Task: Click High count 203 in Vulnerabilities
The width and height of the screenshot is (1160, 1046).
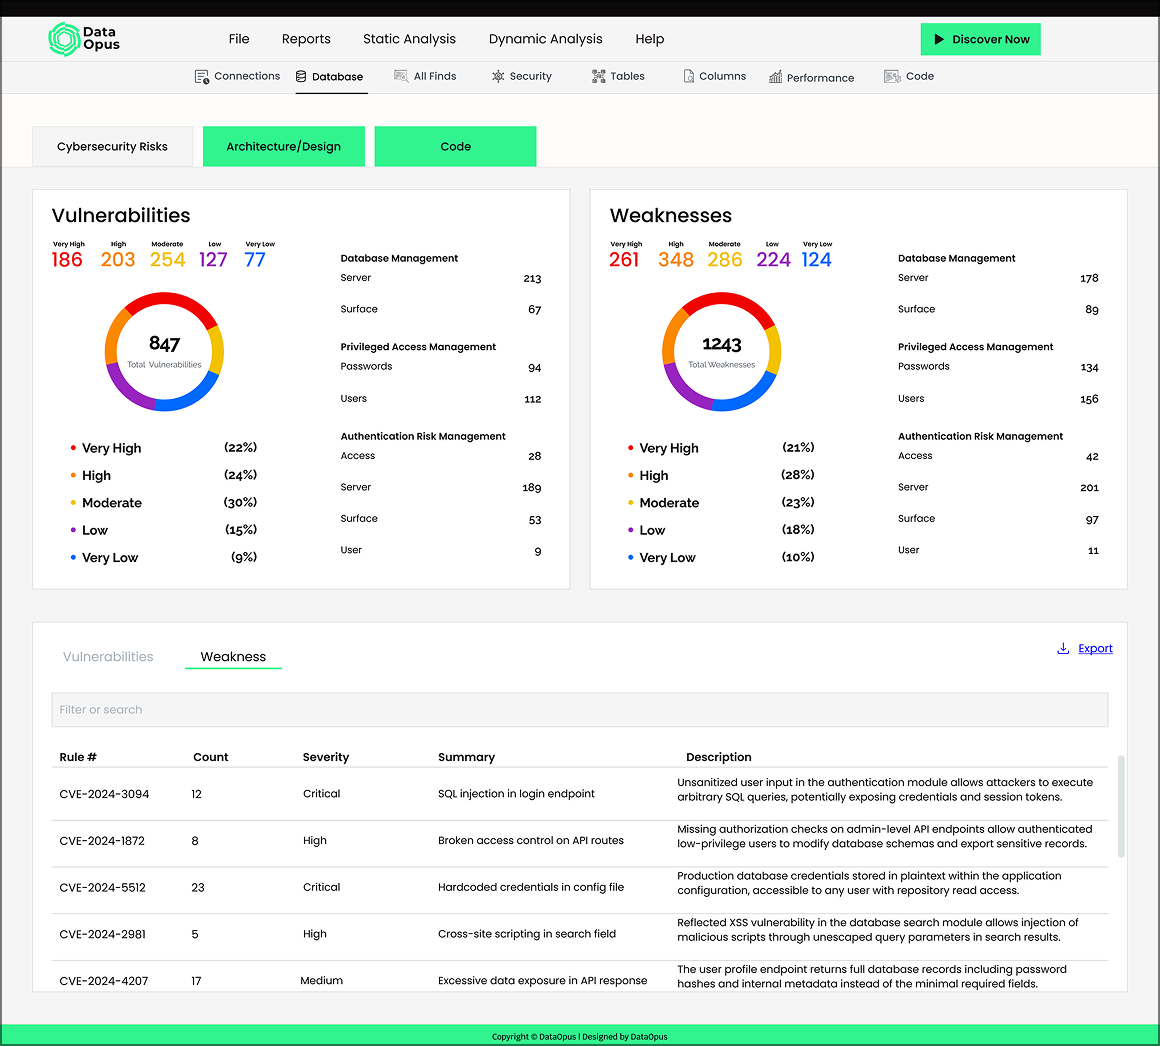Action: [x=118, y=260]
